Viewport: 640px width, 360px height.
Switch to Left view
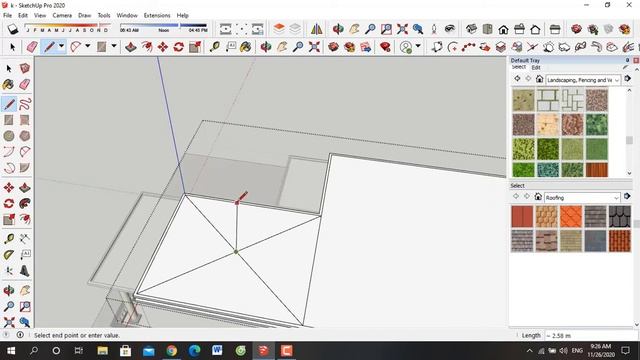tap(555, 29)
